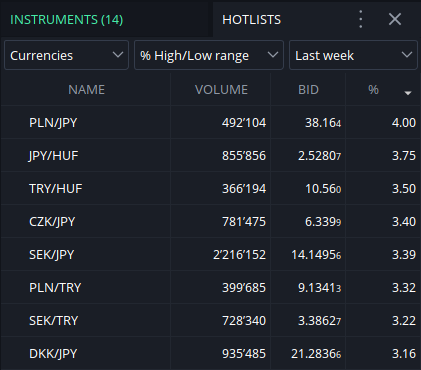Click volume value 2'216'152
This screenshot has width=421, height=370.
pyautogui.click(x=239, y=255)
